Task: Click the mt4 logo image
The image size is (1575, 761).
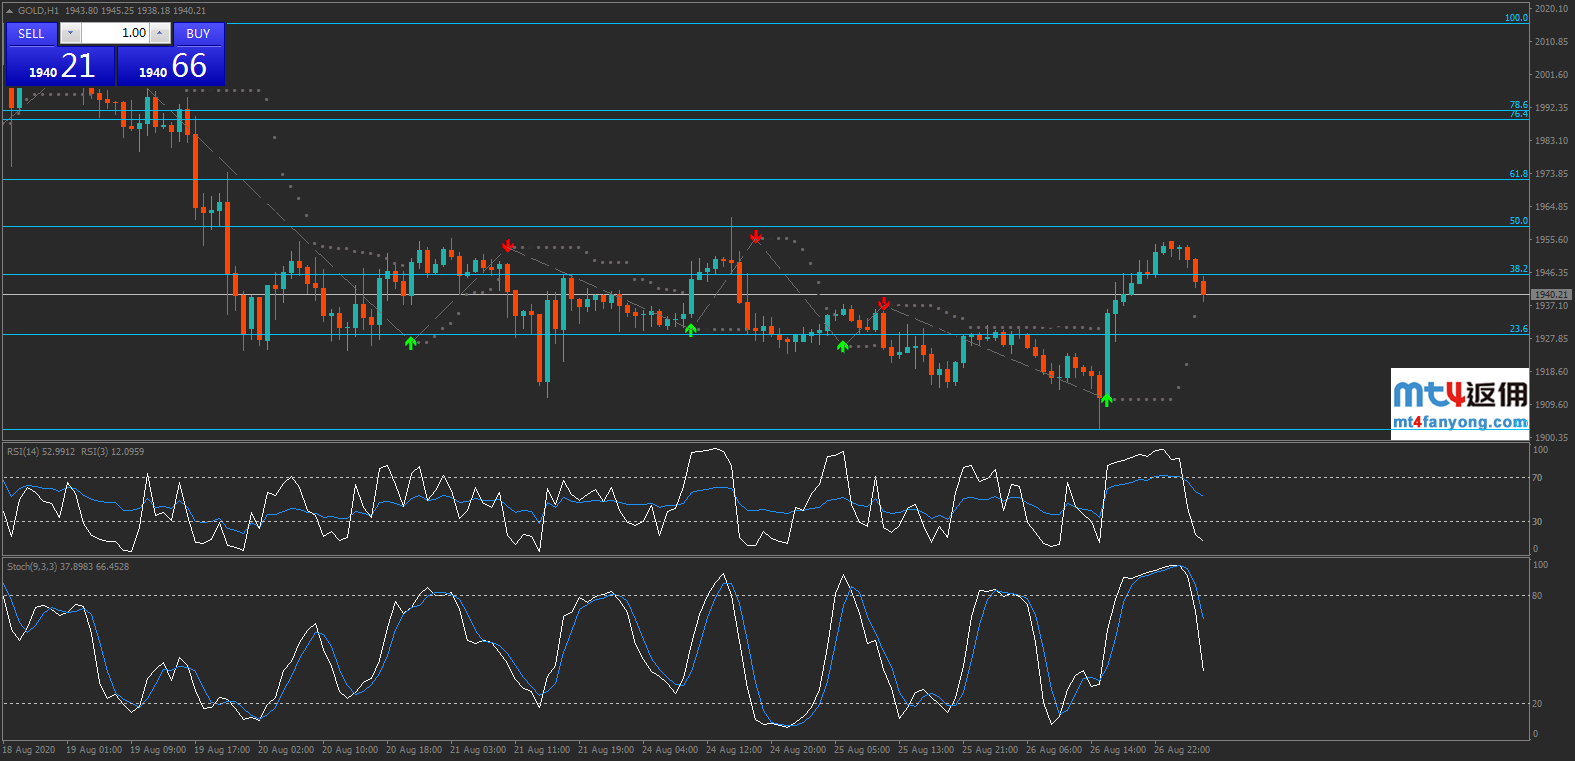Action: [1460, 393]
